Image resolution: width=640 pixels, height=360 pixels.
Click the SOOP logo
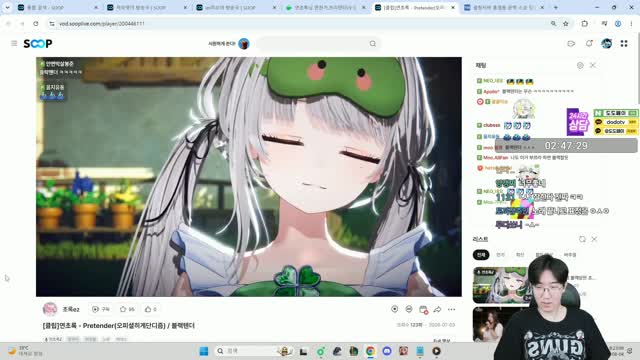(38, 43)
